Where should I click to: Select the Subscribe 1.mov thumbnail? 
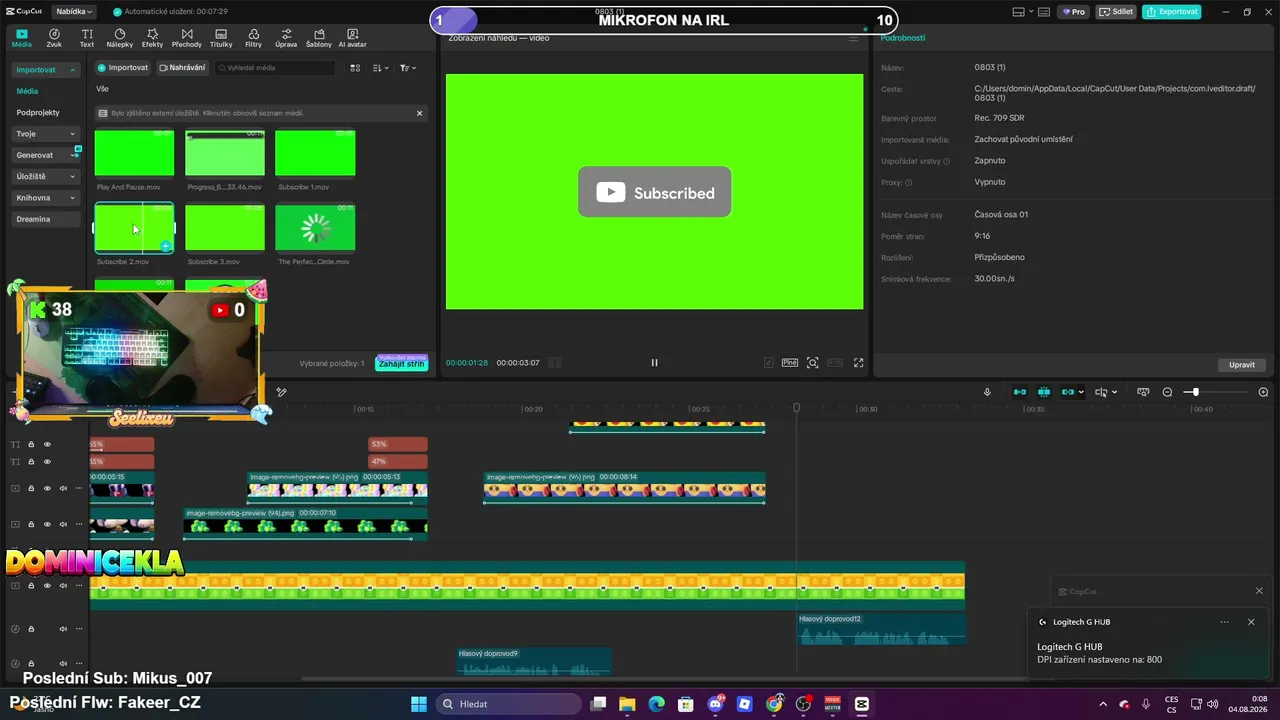tap(315, 153)
